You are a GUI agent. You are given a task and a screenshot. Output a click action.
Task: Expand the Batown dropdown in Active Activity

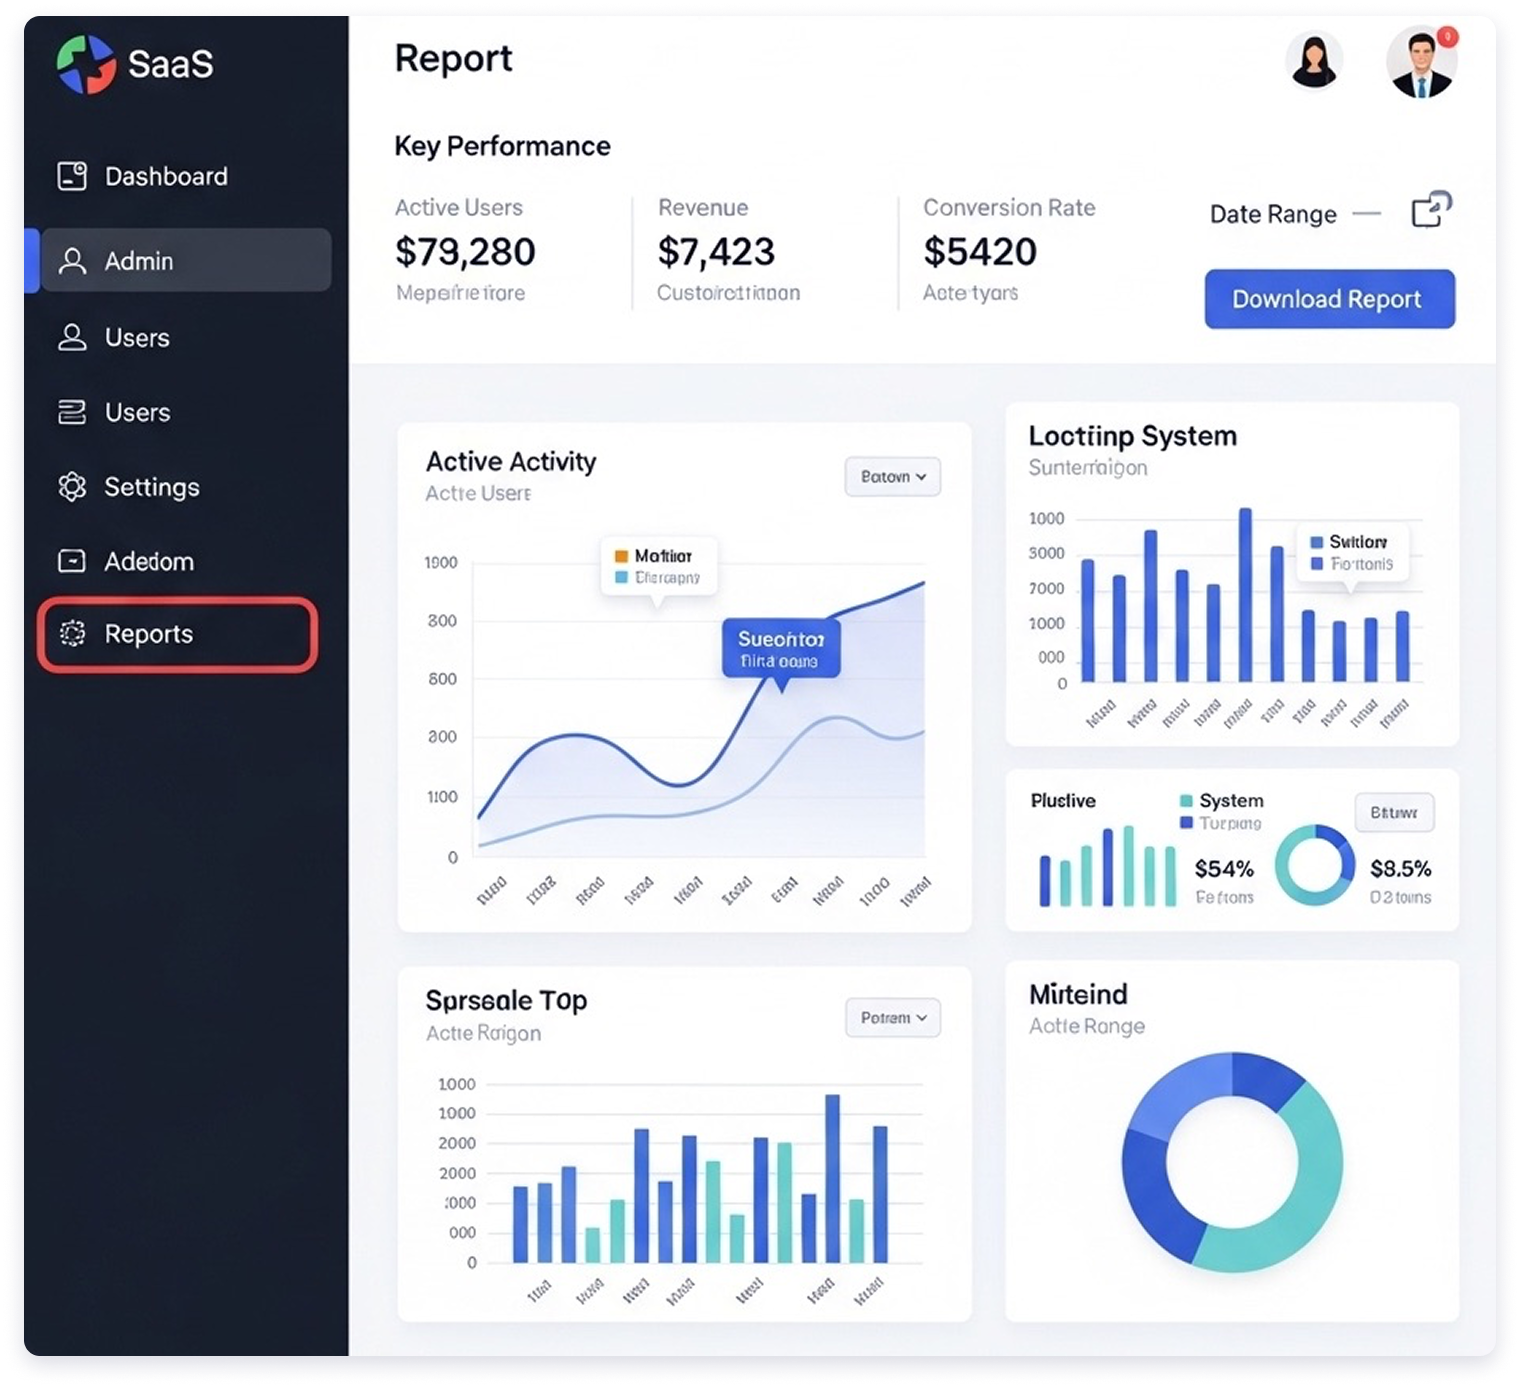pos(892,477)
